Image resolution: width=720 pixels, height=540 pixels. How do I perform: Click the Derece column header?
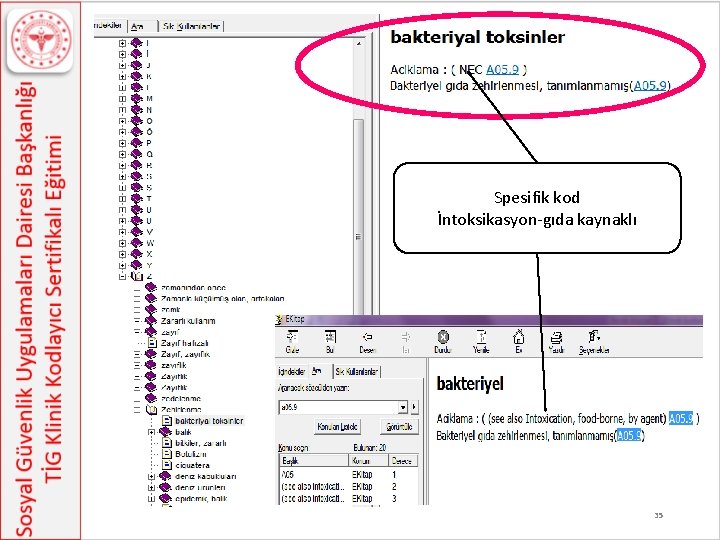point(403,461)
